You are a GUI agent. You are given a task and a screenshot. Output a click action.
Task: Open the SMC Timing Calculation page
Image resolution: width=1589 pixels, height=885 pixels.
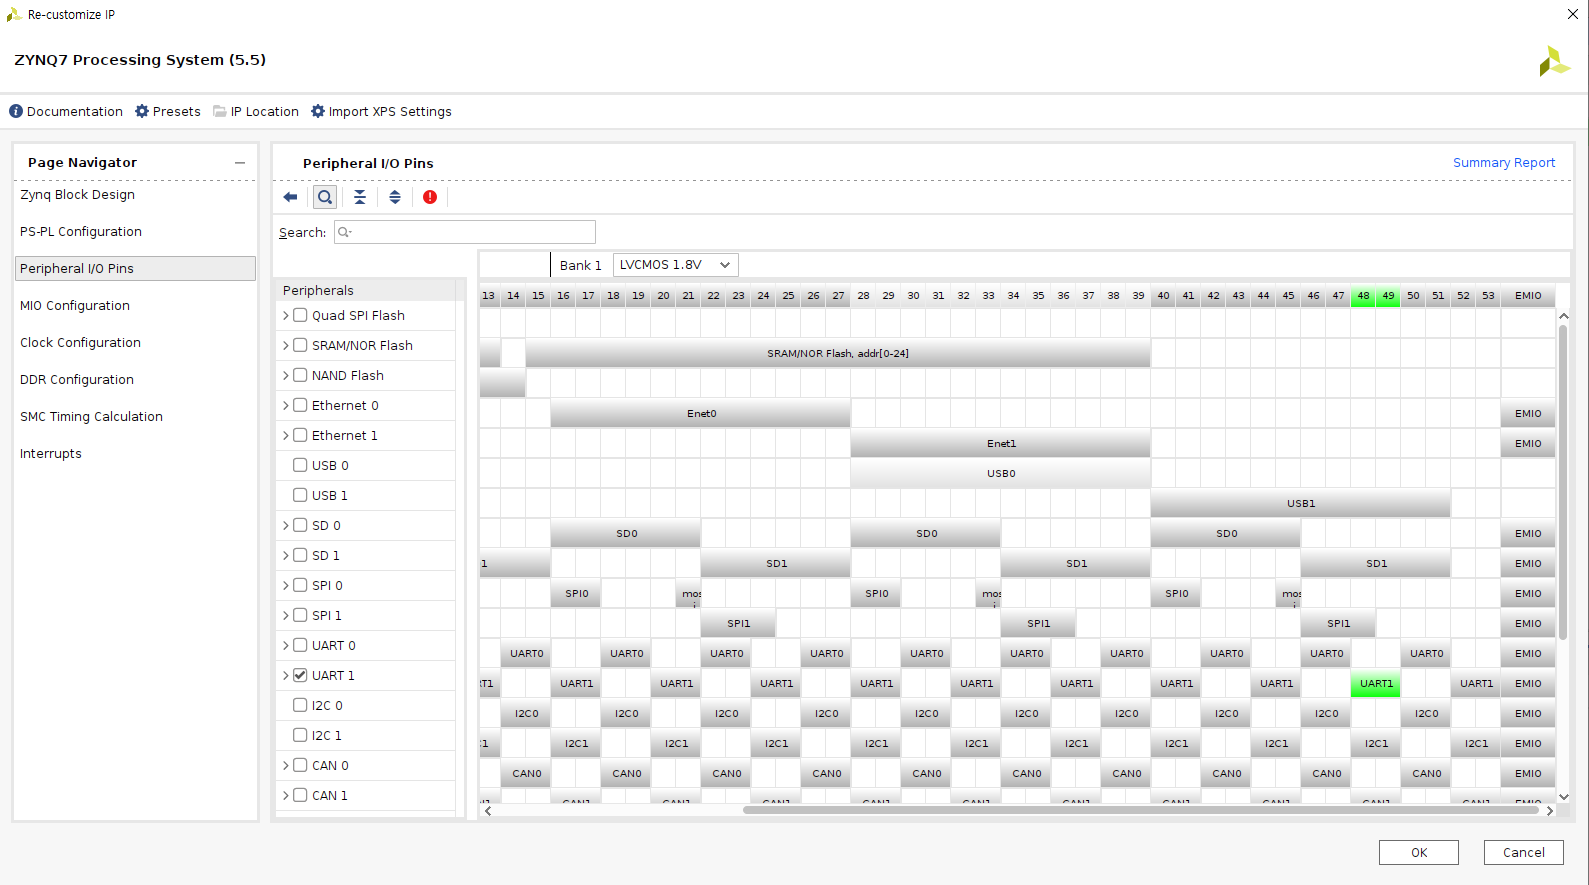click(91, 417)
